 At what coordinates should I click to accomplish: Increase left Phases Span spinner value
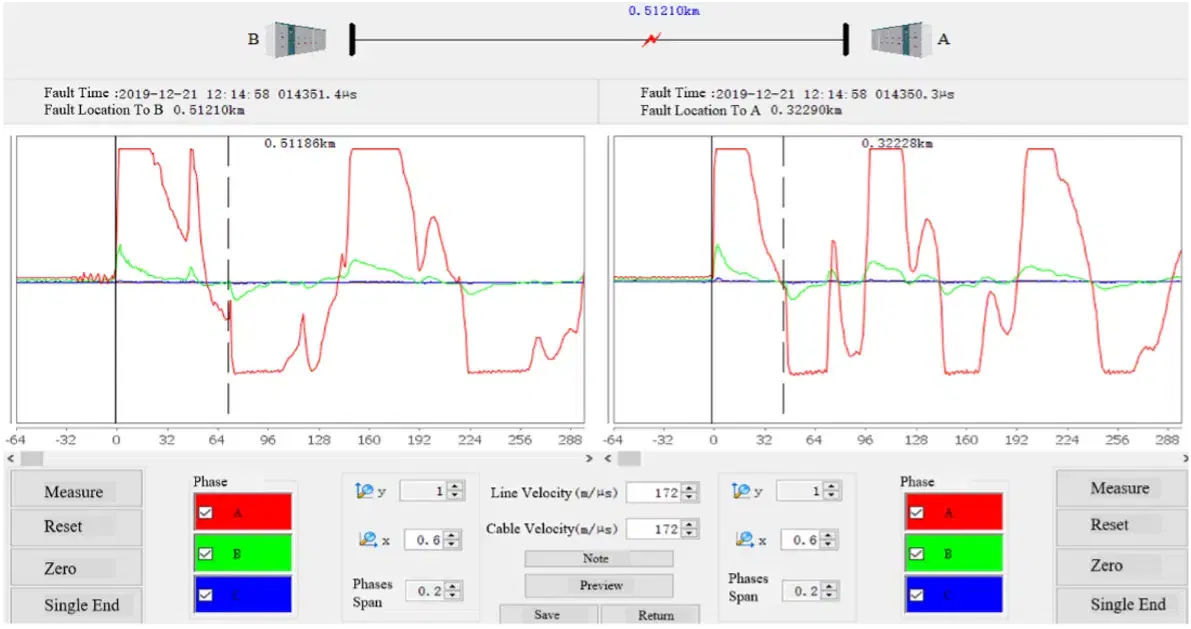[x=453, y=586]
